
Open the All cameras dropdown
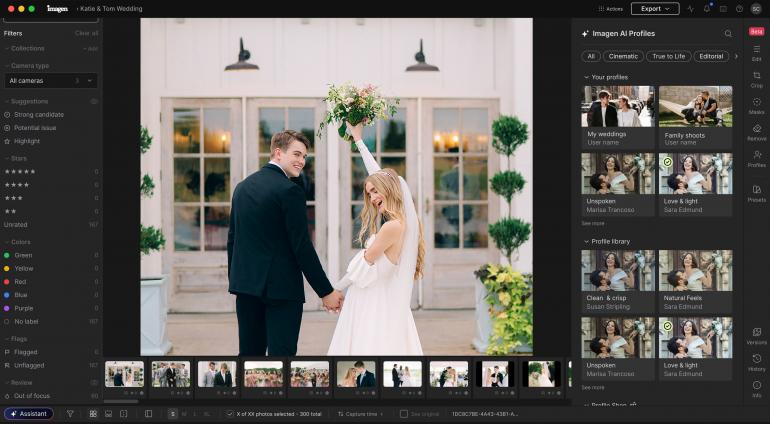pos(51,81)
